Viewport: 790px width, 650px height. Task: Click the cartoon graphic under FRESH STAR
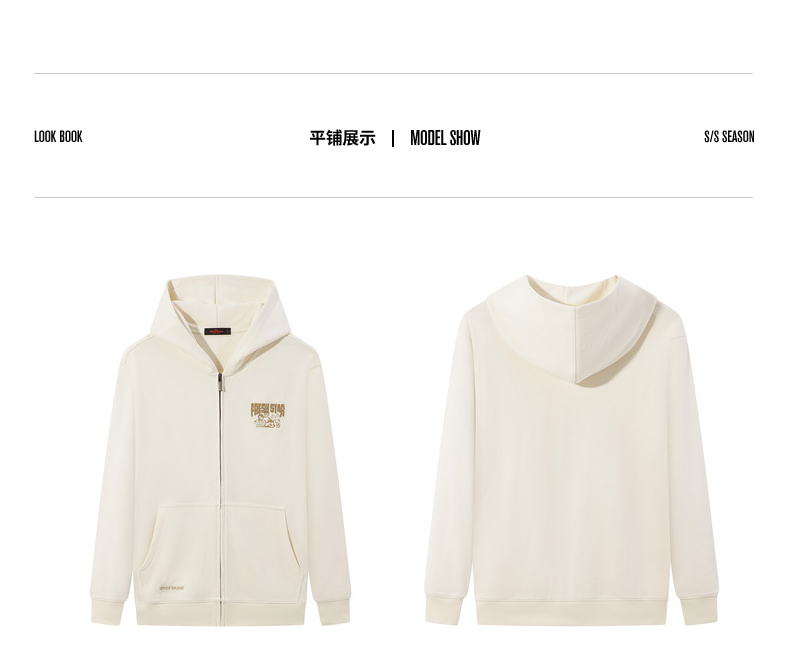[x=268, y=423]
